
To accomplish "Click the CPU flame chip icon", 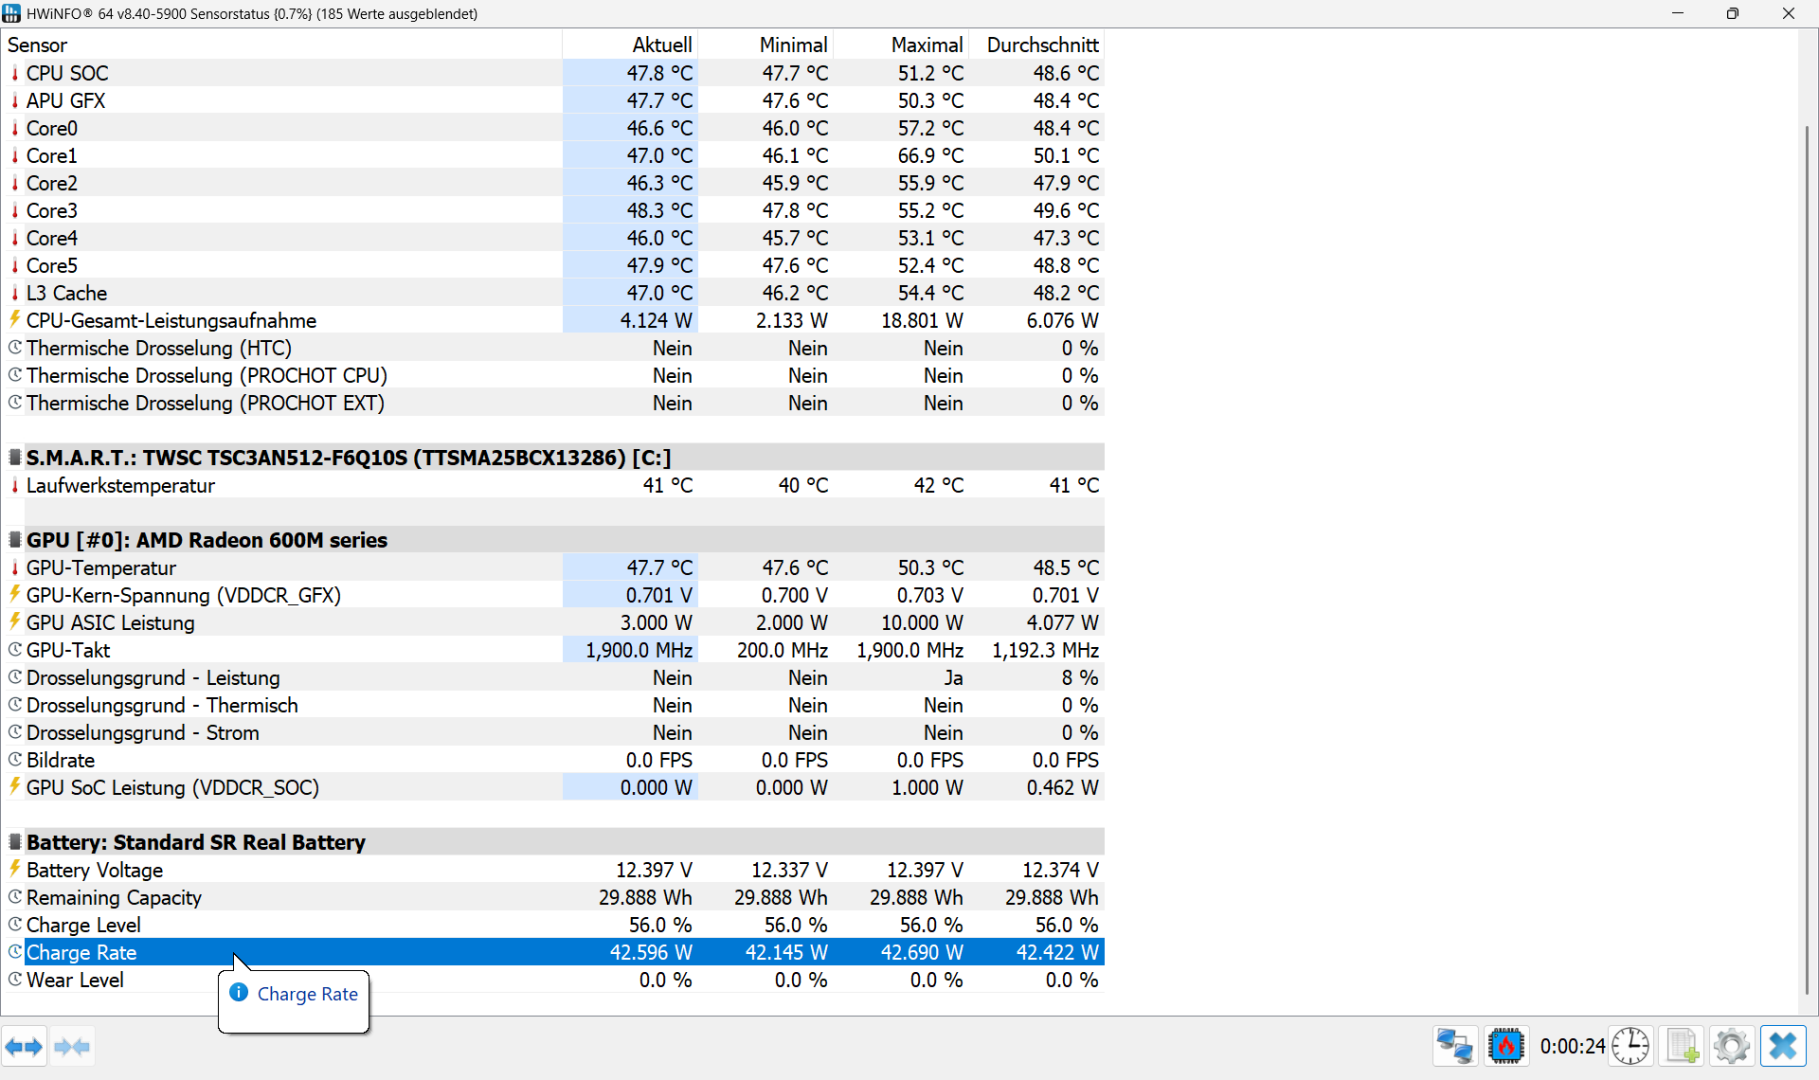I will tap(1506, 1047).
